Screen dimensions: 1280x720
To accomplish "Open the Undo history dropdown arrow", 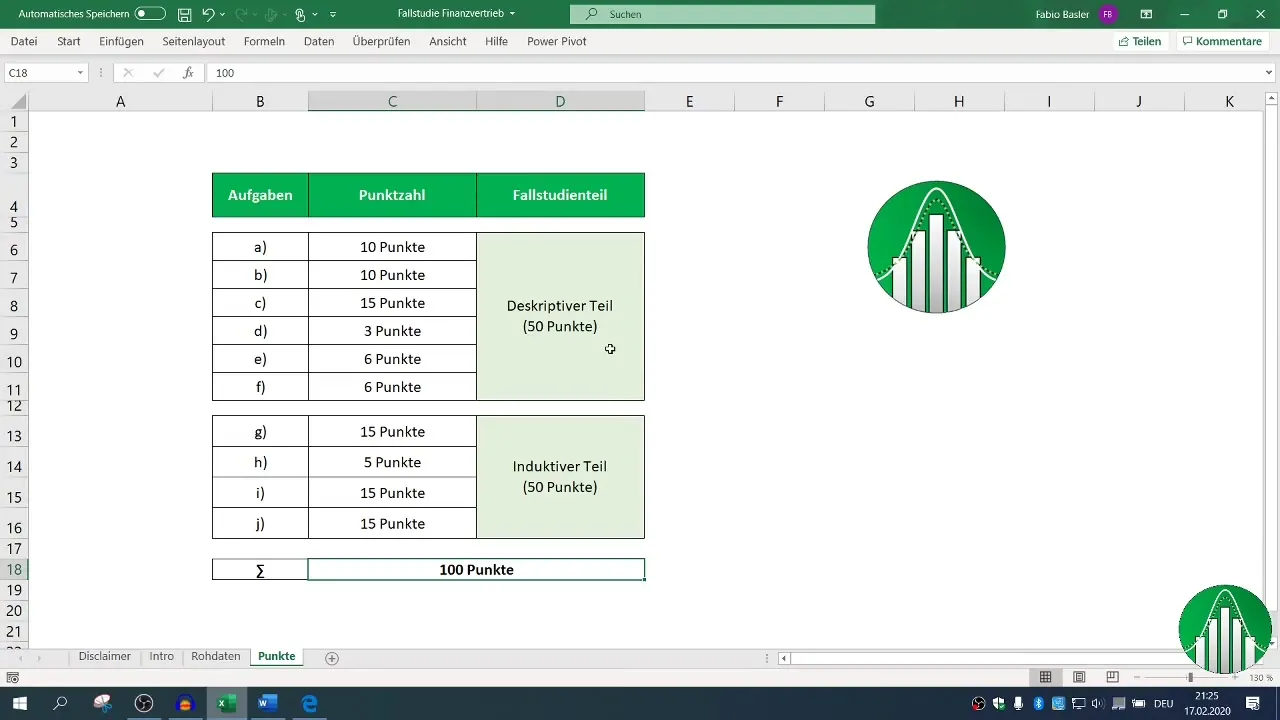I will [222, 14].
